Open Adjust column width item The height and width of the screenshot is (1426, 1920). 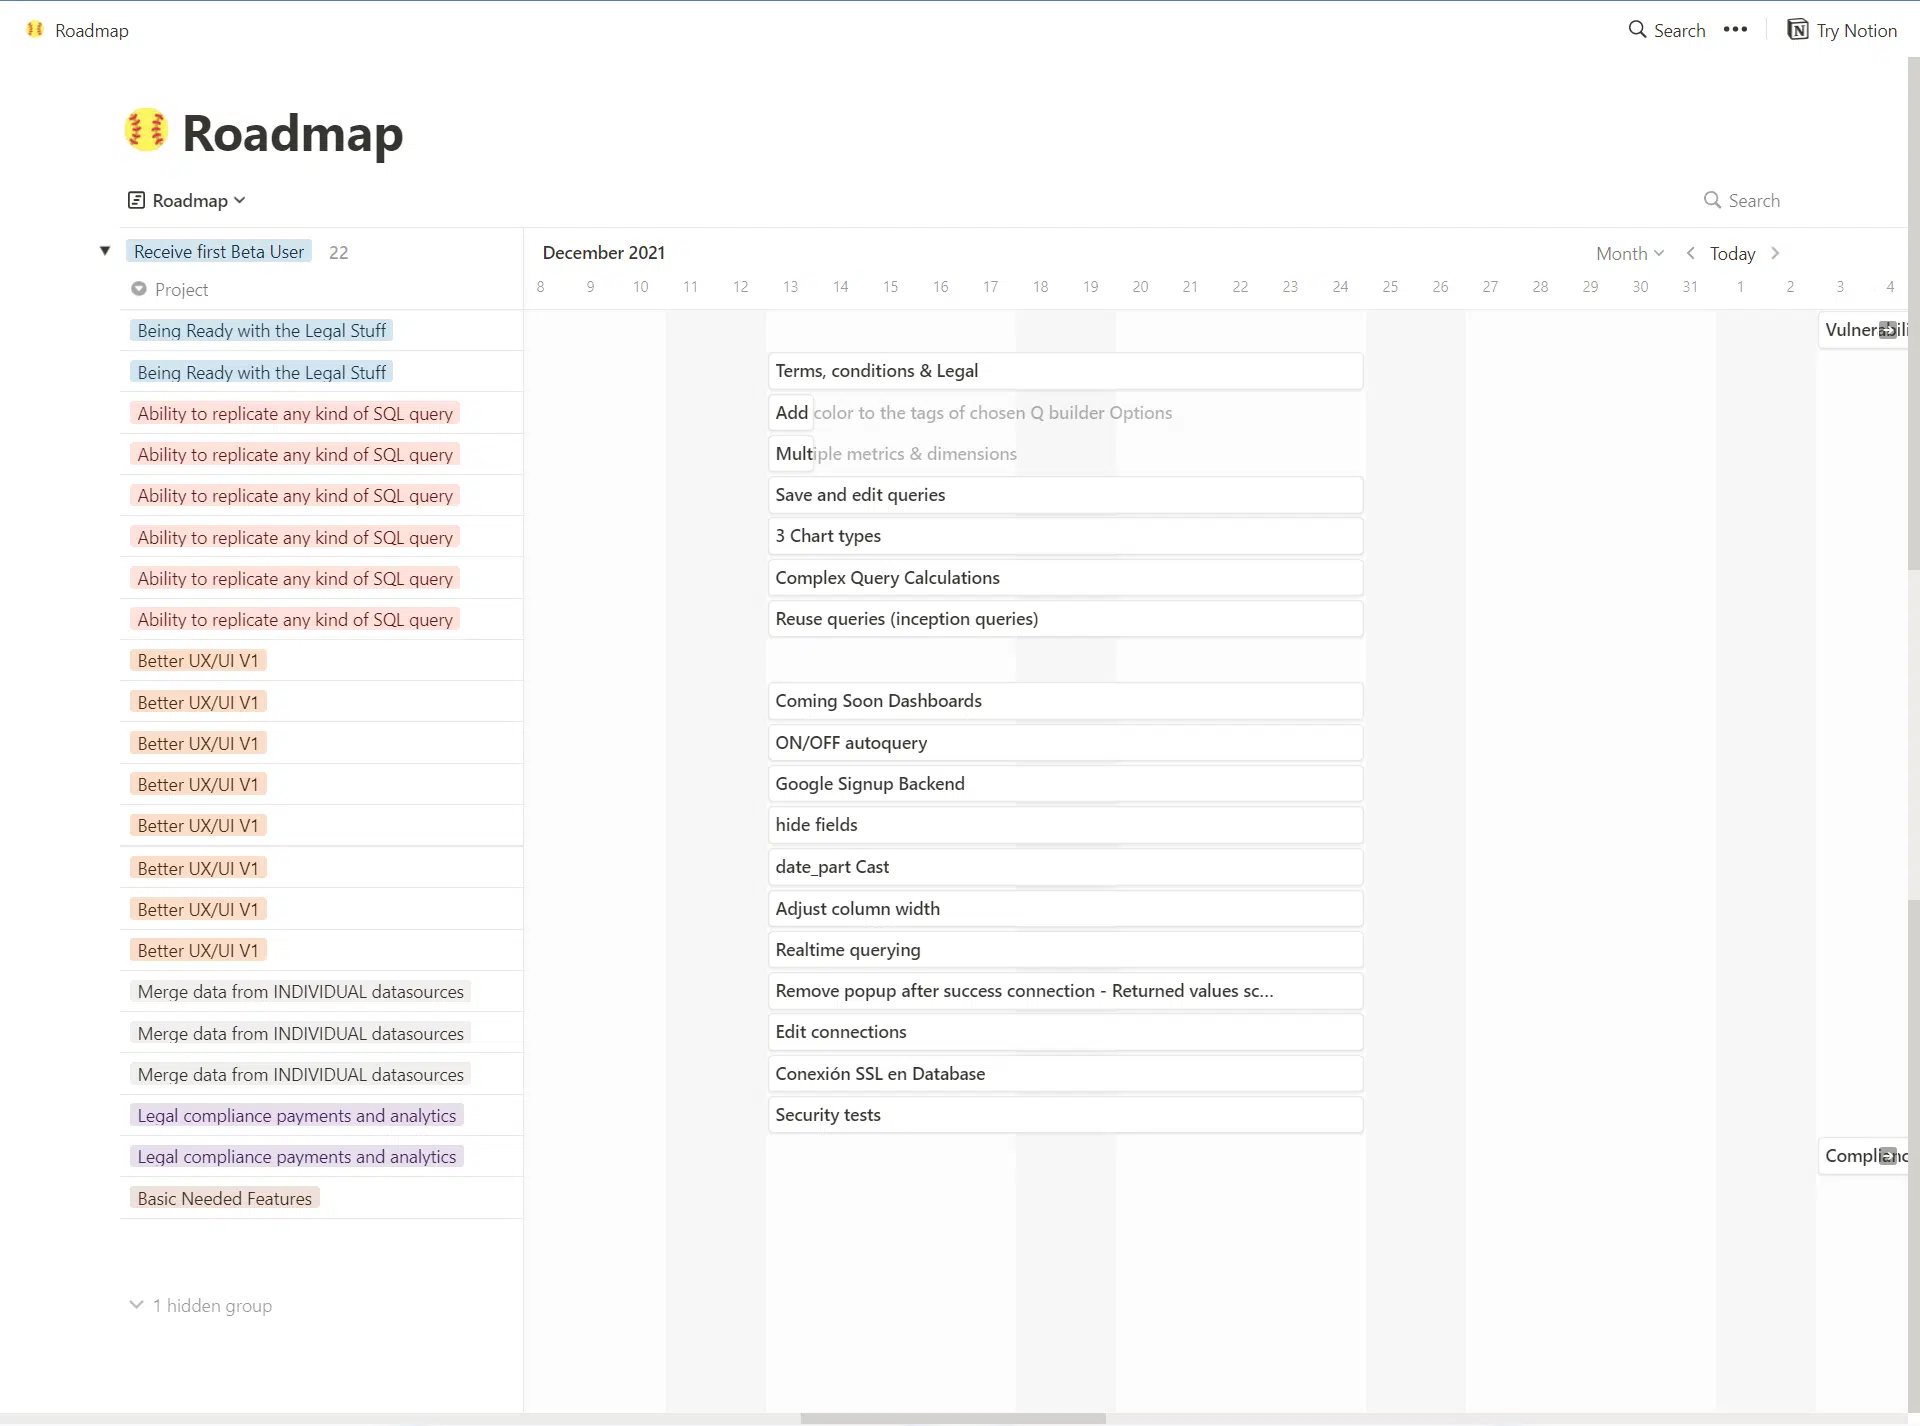coord(1065,909)
